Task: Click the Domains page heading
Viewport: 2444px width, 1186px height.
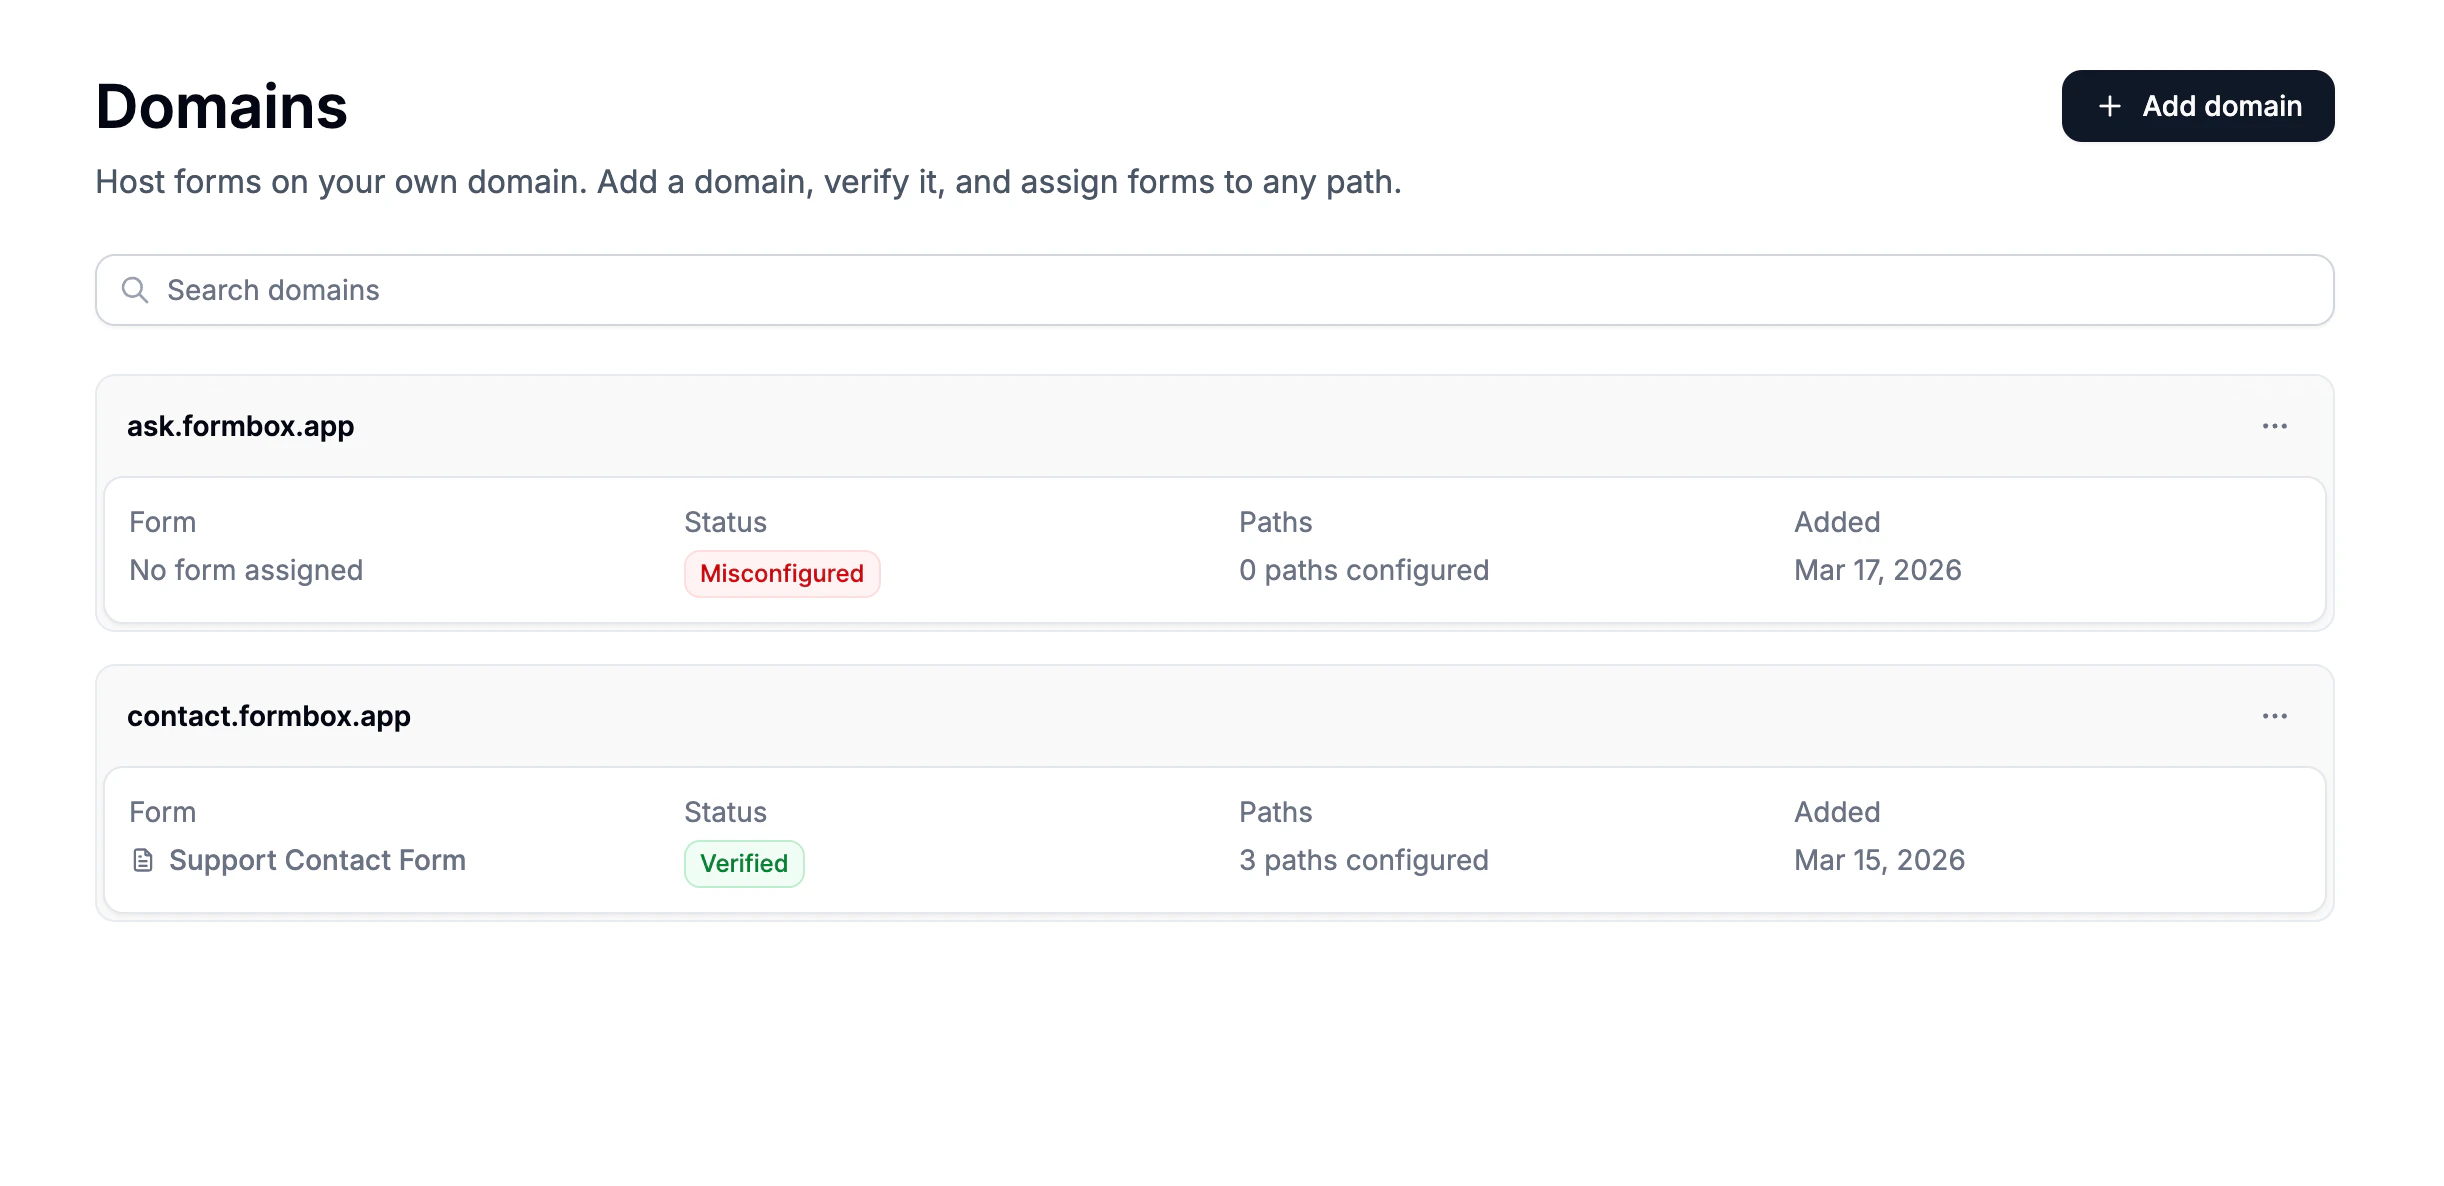Action: point(221,106)
